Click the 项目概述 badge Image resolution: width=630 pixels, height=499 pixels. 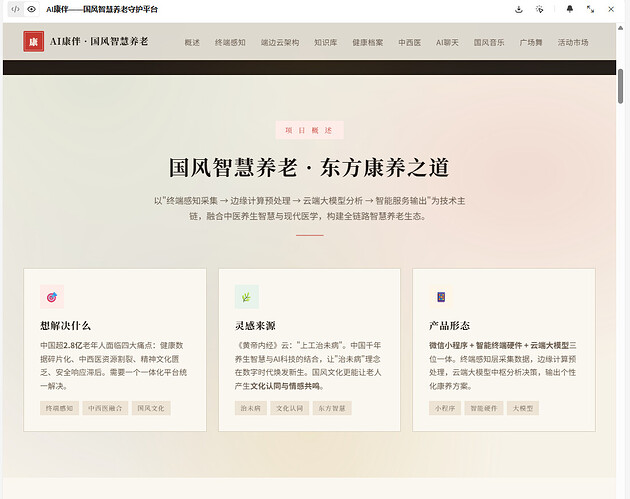[x=309, y=130]
